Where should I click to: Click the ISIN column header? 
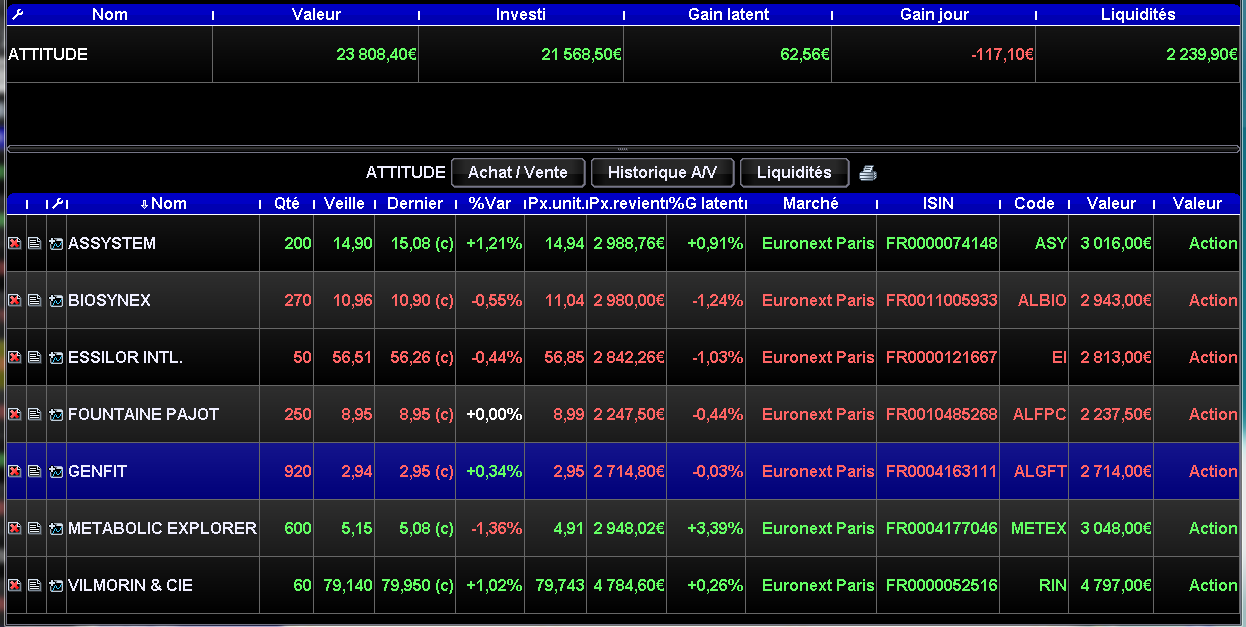pyautogui.click(x=938, y=203)
